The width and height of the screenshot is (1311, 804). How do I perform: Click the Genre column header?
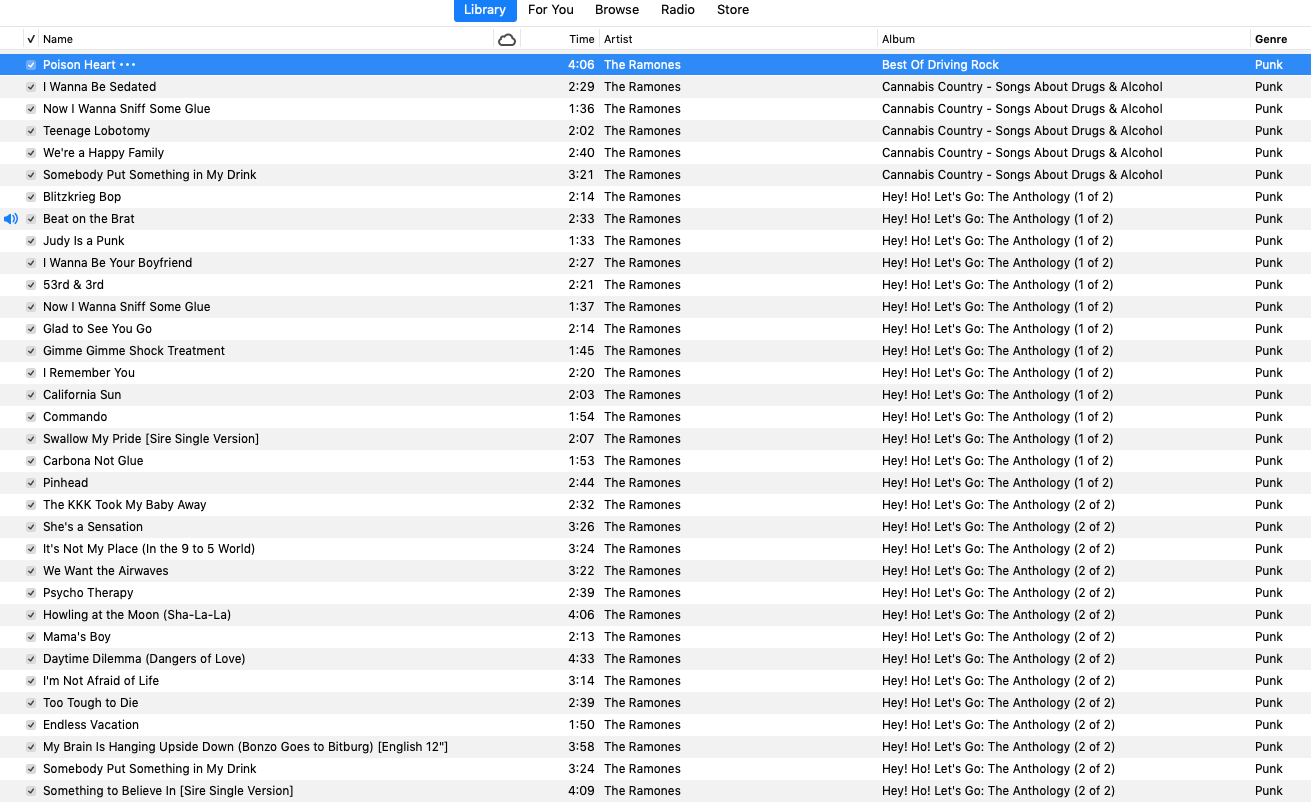point(1271,39)
